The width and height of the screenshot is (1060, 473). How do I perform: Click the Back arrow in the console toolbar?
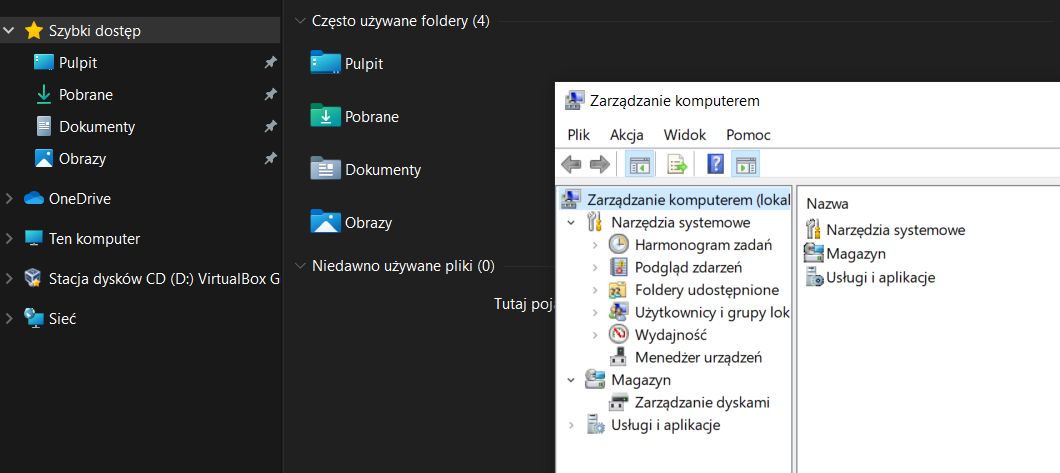[x=572, y=164]
